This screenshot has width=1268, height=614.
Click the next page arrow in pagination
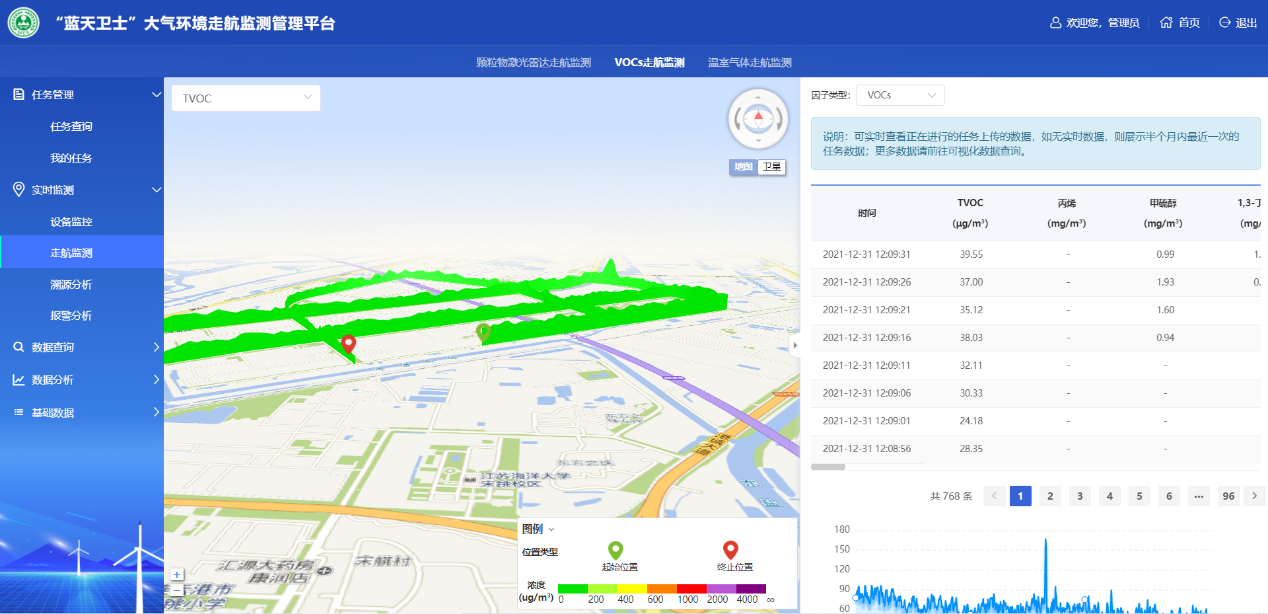(x=1255, y=496)
